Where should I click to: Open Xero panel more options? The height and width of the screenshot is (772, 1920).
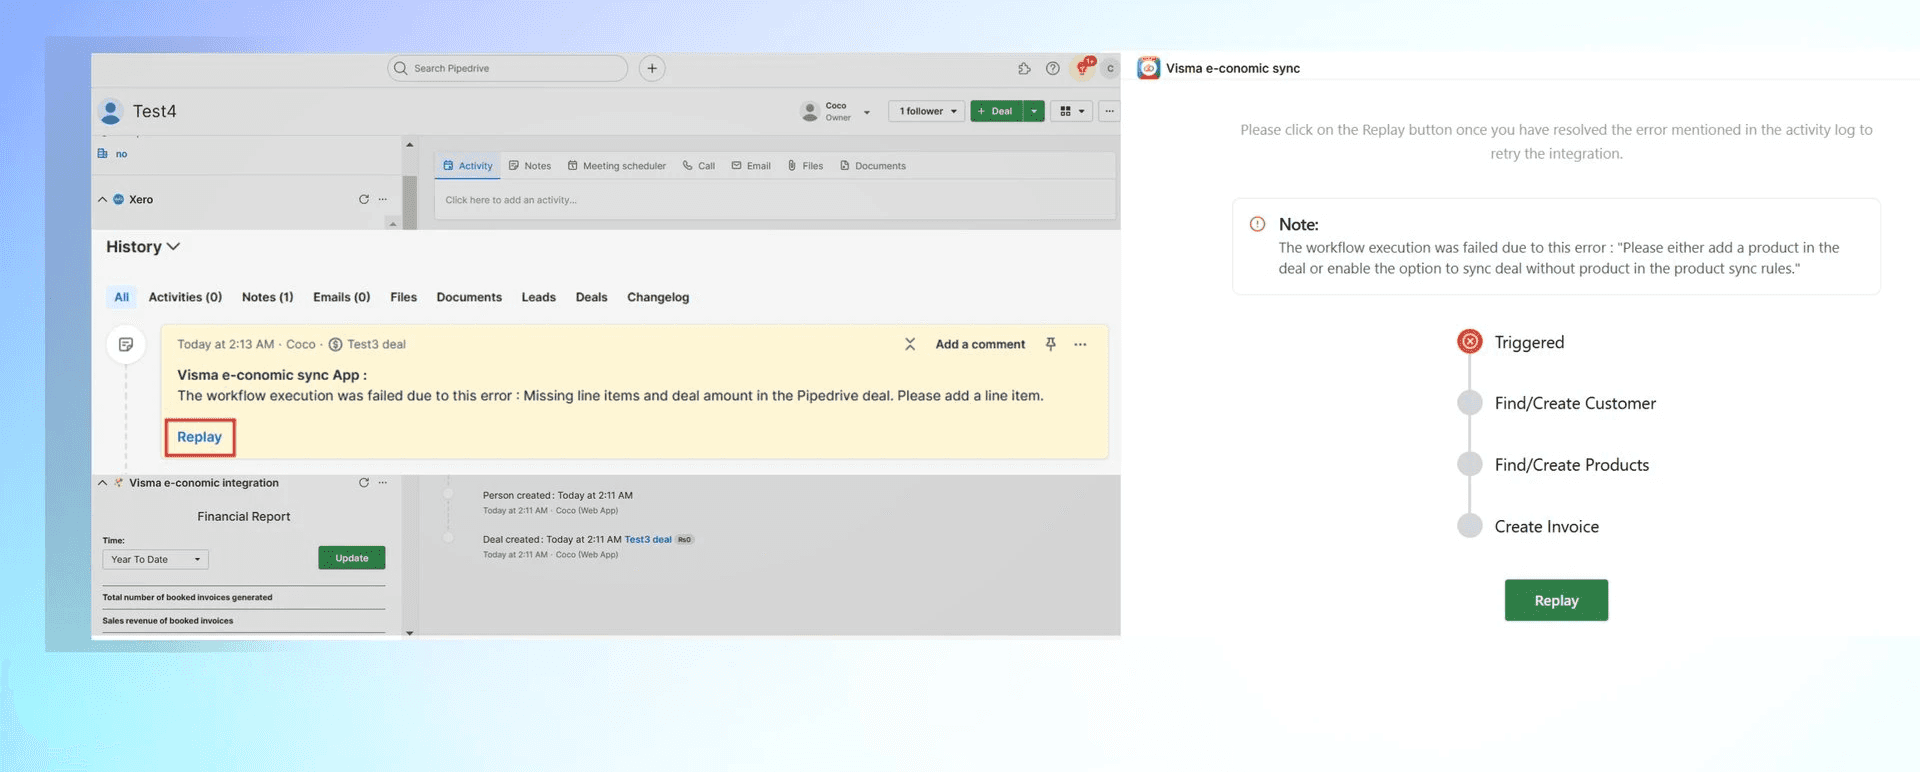[383, 199]
